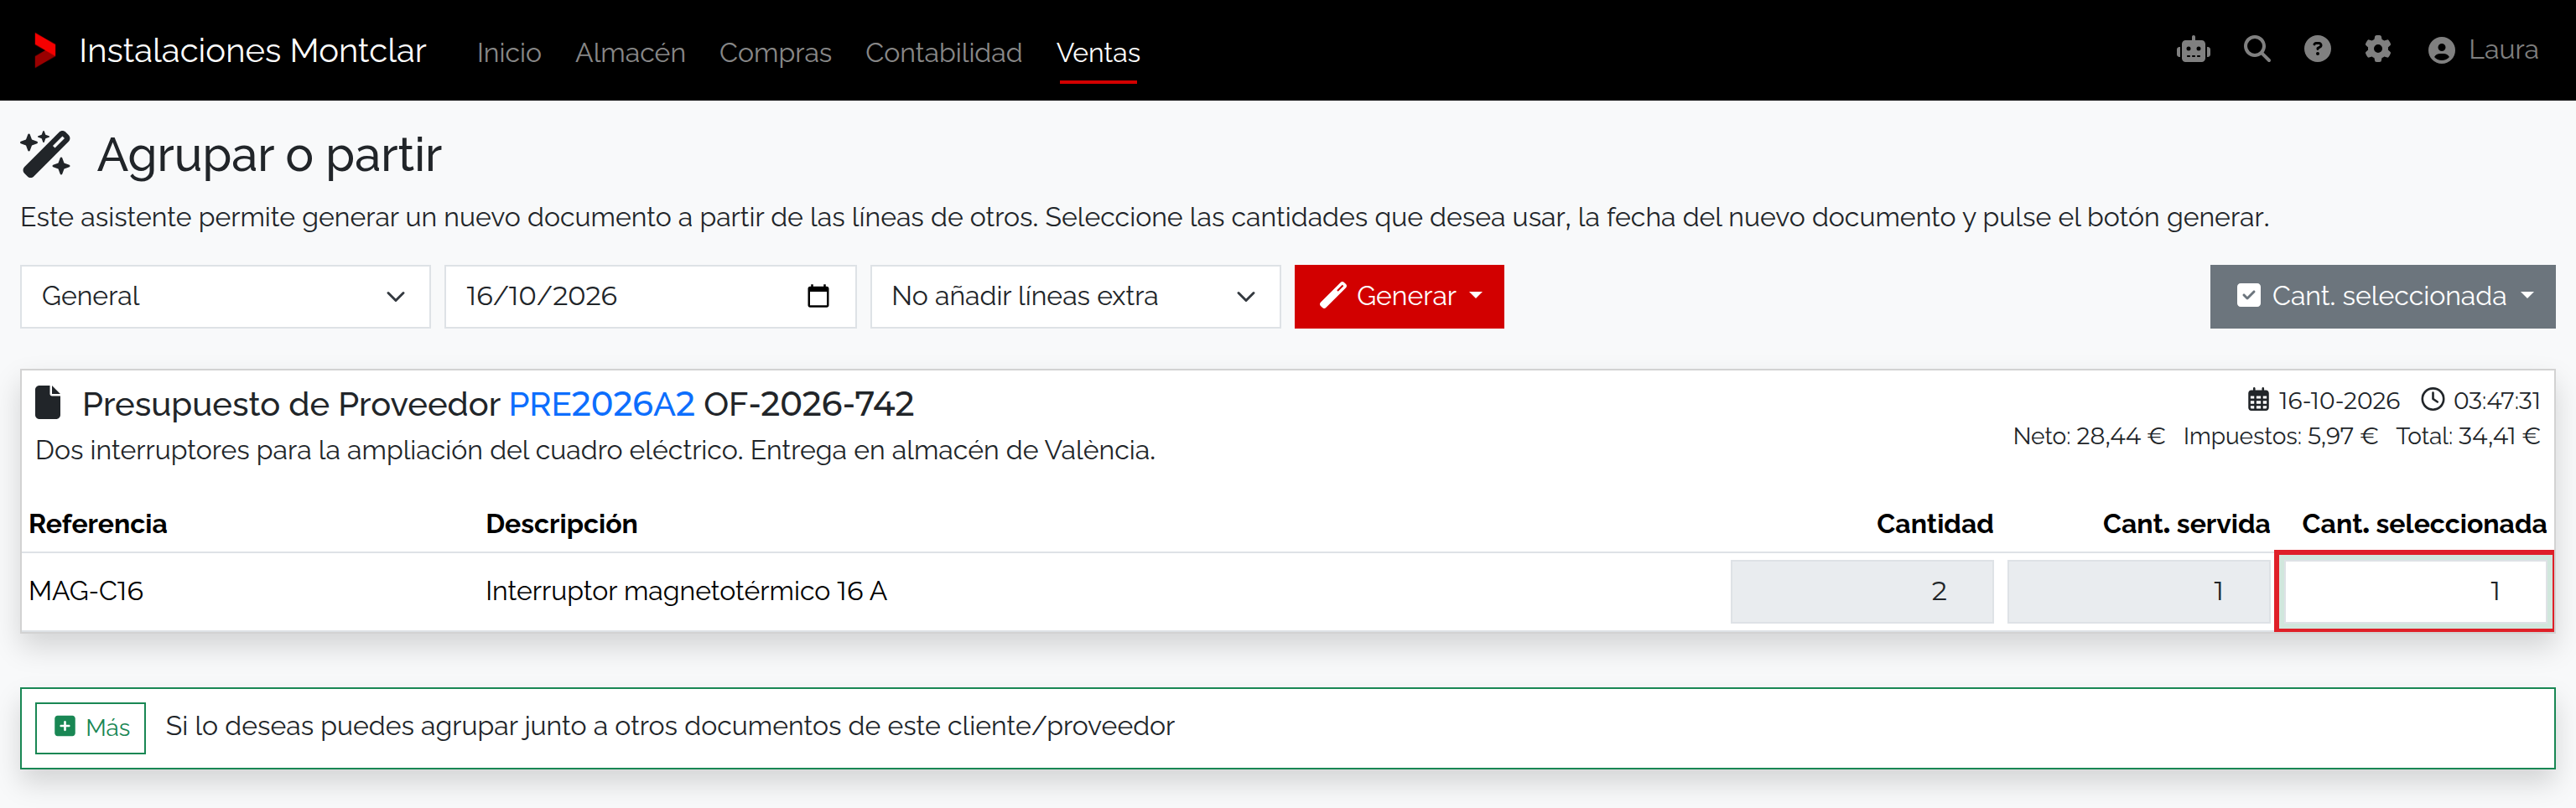Click the Cant. seleccionada input for MAG-C16

click(2414, 591)
